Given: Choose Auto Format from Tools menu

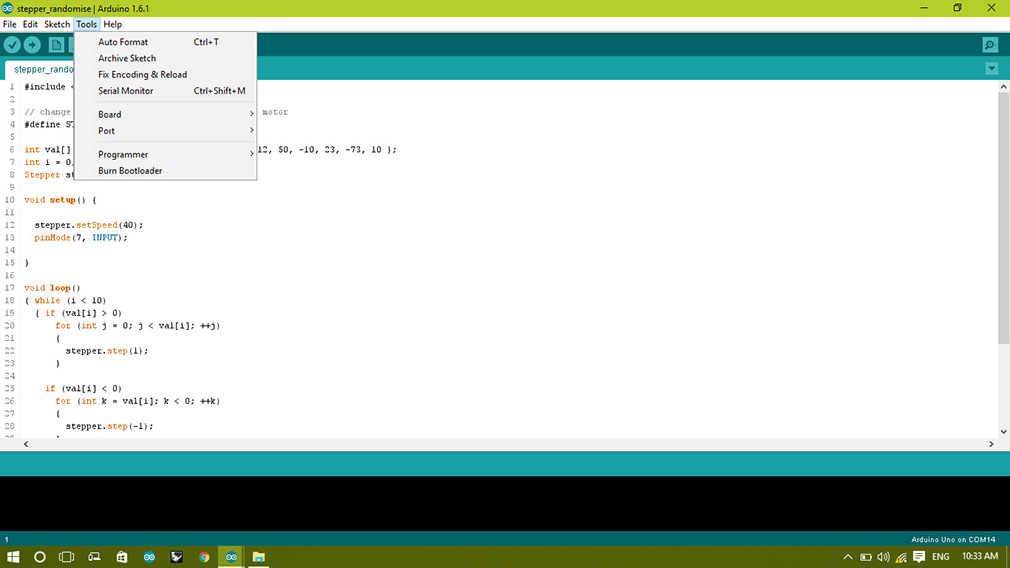Looking at the screenshot, I should pyautogui.click(x=166, y=42).
